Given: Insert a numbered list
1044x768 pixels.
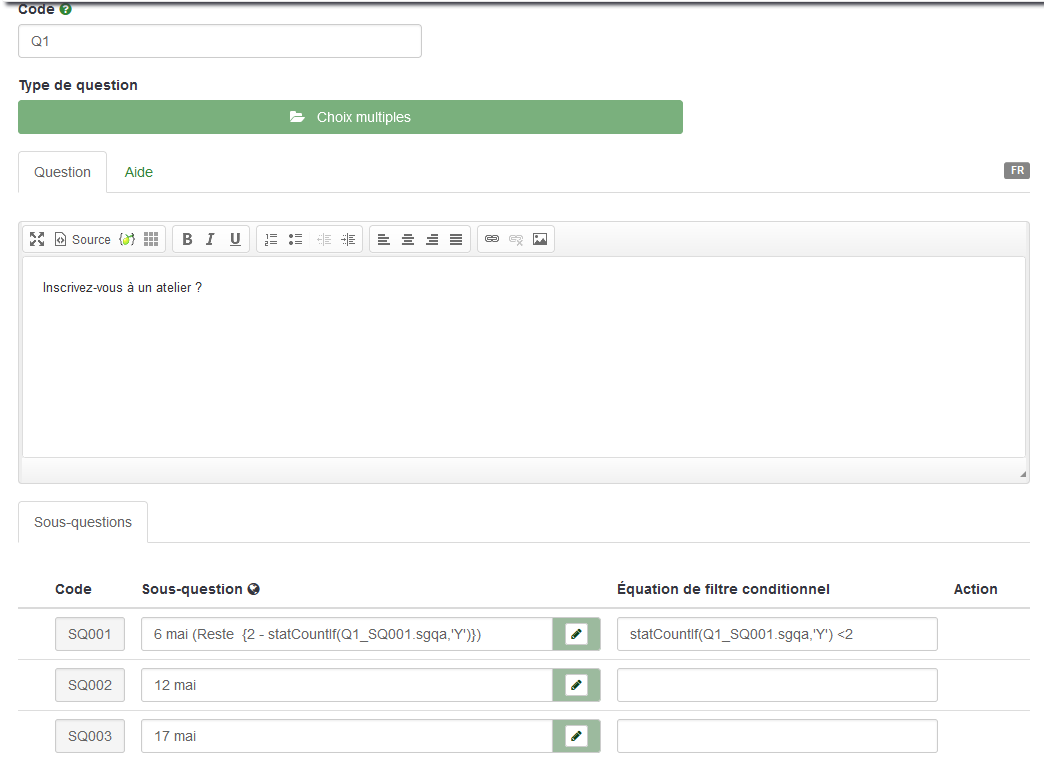Looking at the screenshot, I should (x=271, y=239).
